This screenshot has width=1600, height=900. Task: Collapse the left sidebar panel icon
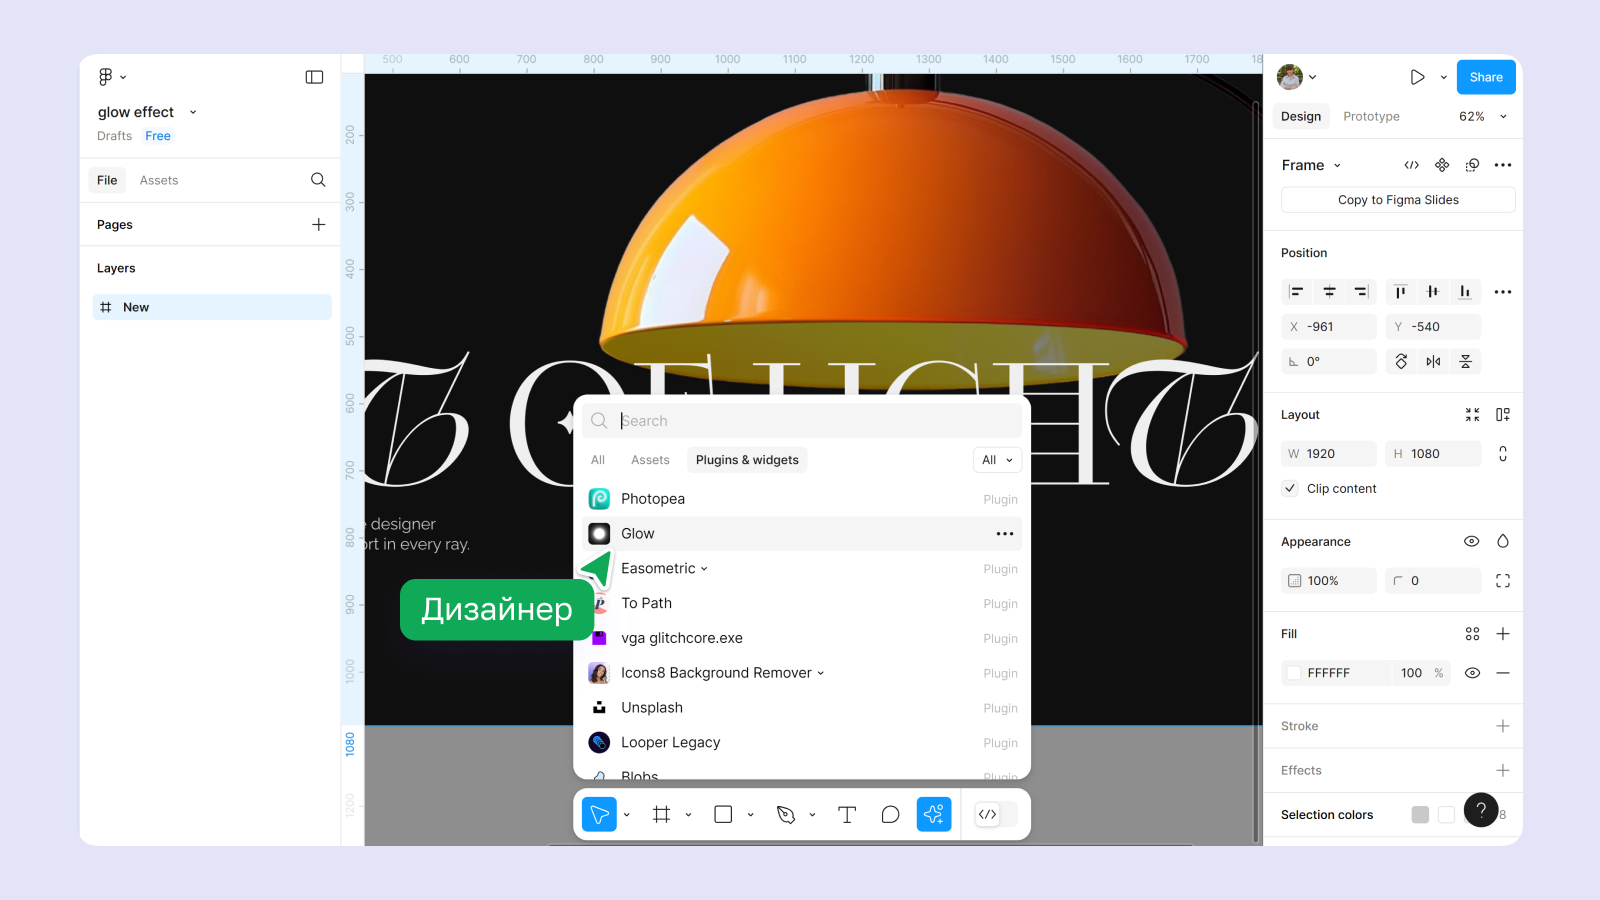coord(314,77)
